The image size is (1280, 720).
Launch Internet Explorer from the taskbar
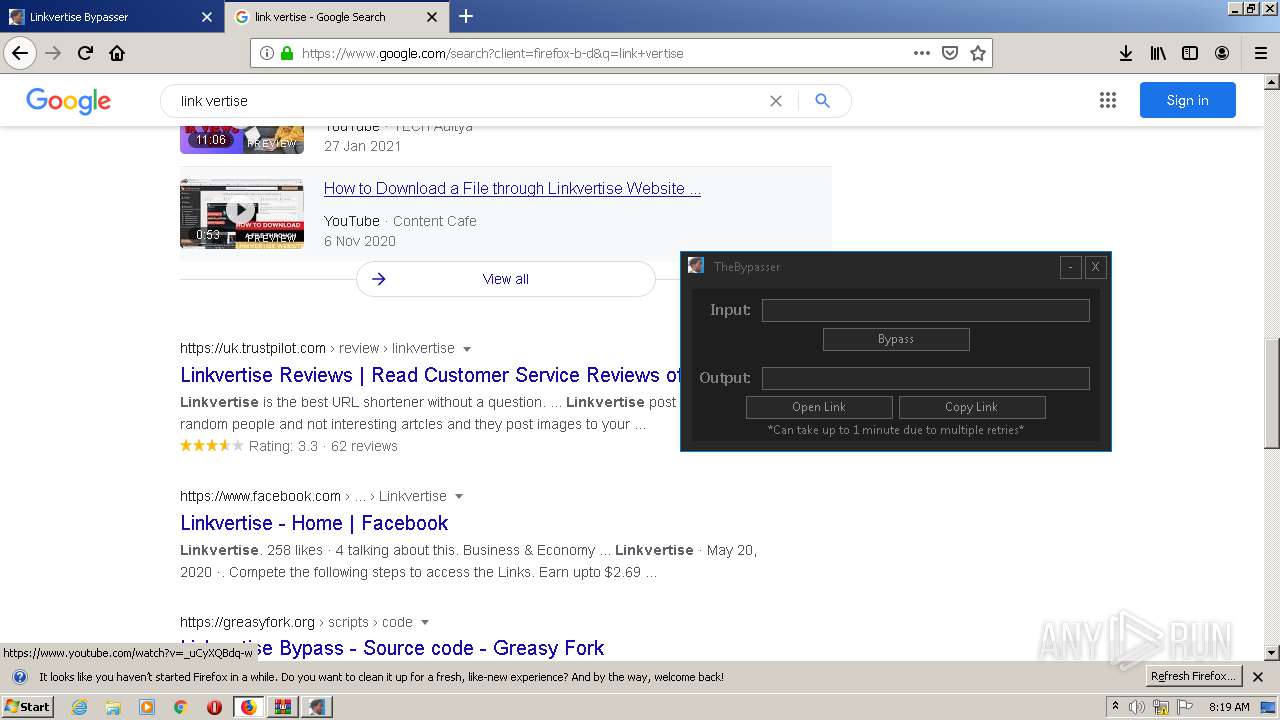[x=80, y=707]
